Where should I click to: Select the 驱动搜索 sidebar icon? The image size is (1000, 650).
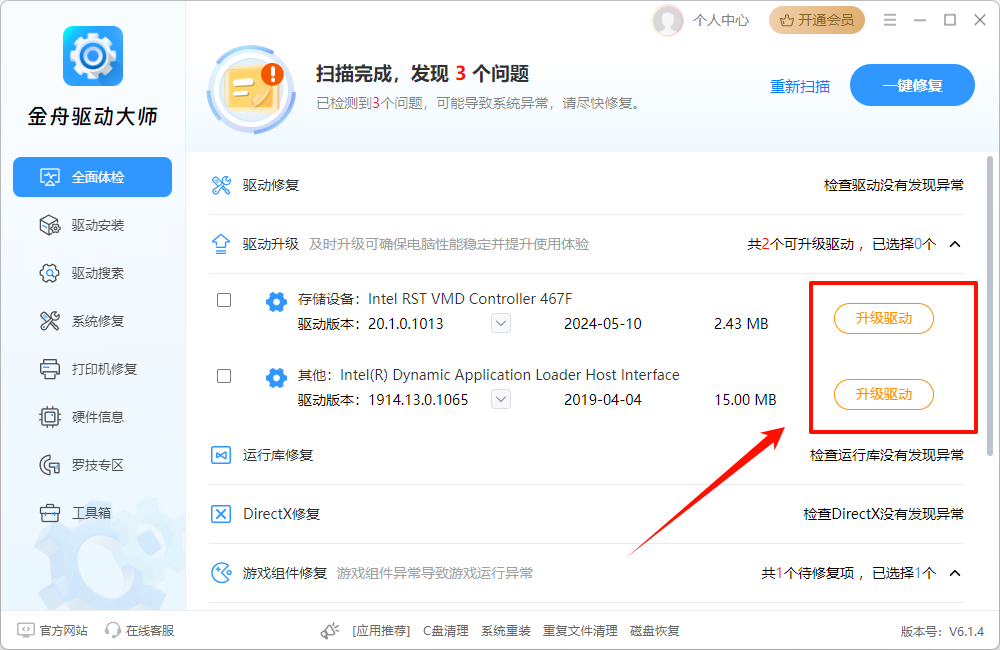tap(92, 273)
